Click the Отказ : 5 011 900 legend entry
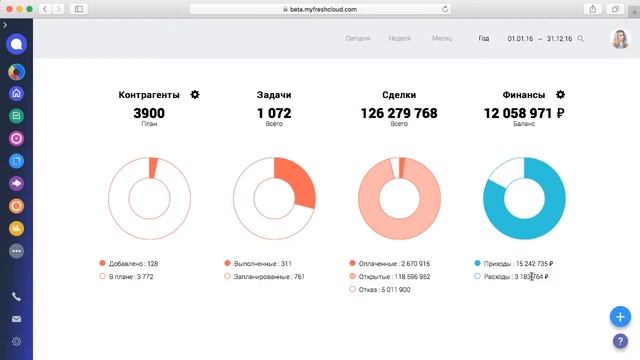This screenshot has height=360, width=640. pyautogui.click(x=380, y=290)
